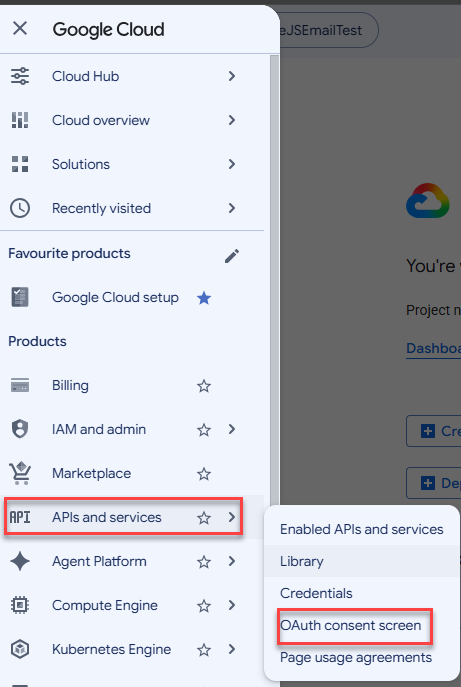Close the Google Cloud navigation menu
The image size is (461, 687).
[20, 29]
